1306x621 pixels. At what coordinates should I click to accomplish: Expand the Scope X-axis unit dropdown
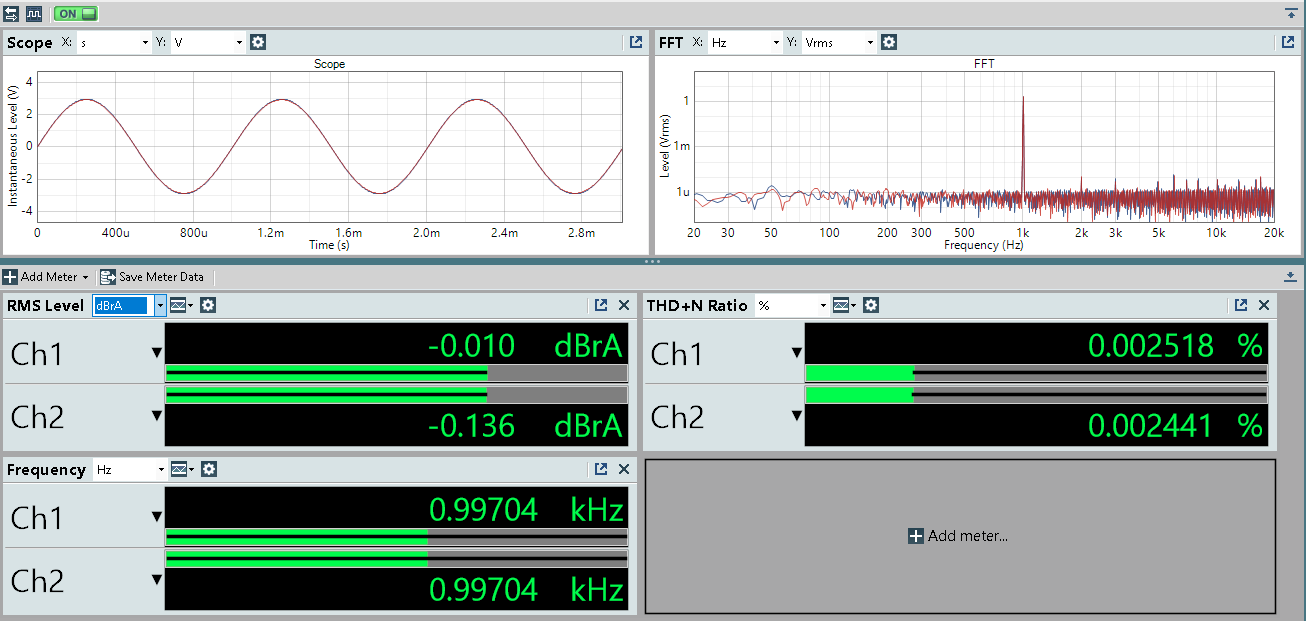tap(144, 42)
